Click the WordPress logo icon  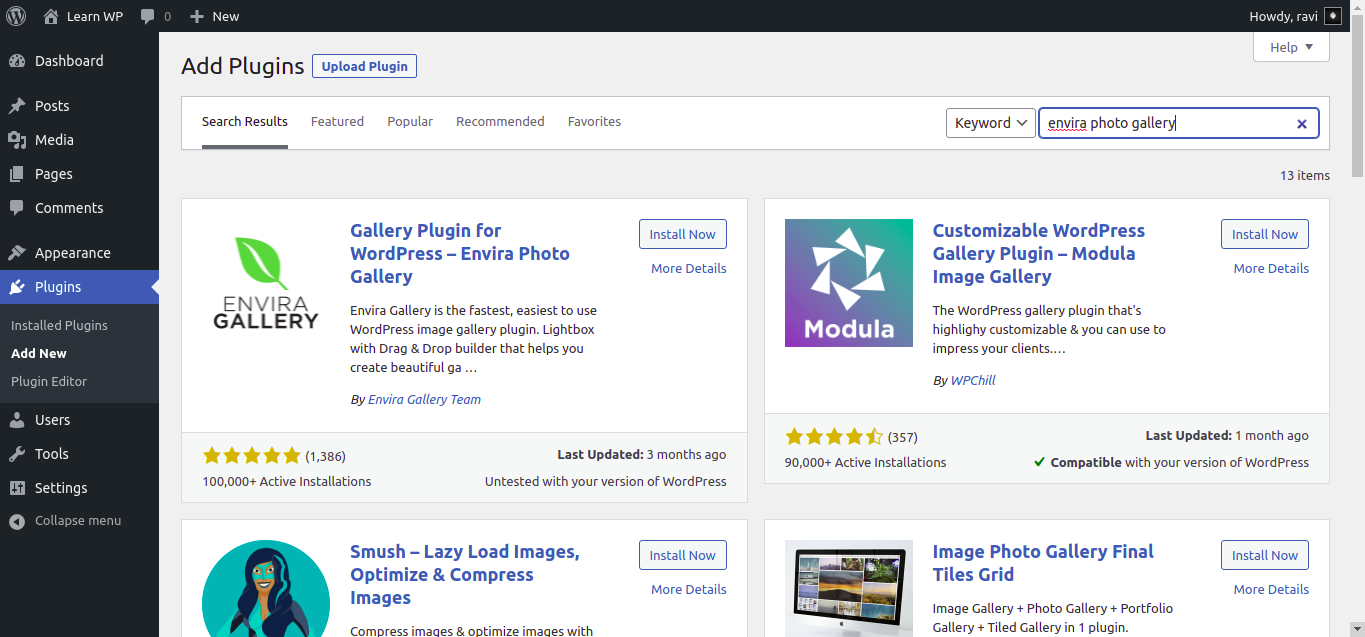pyautogui.click(x=16, y=16)
